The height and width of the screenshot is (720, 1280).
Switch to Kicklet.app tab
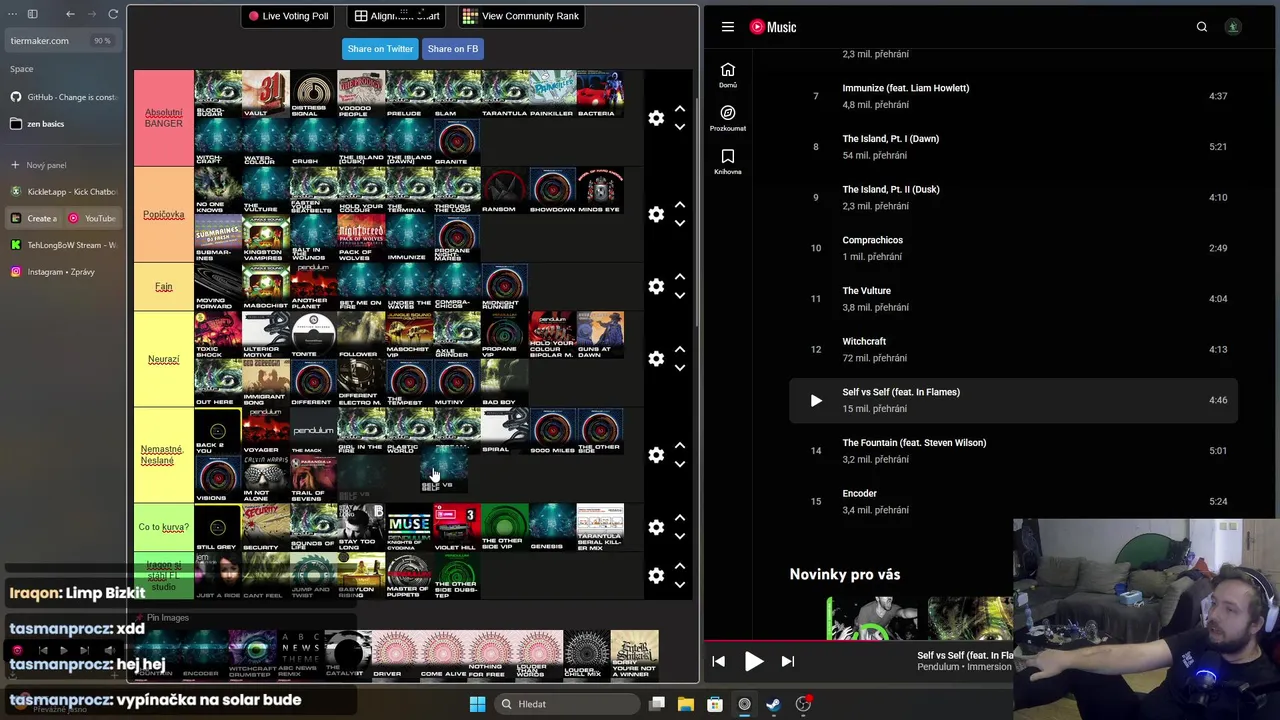click(62, 191)
